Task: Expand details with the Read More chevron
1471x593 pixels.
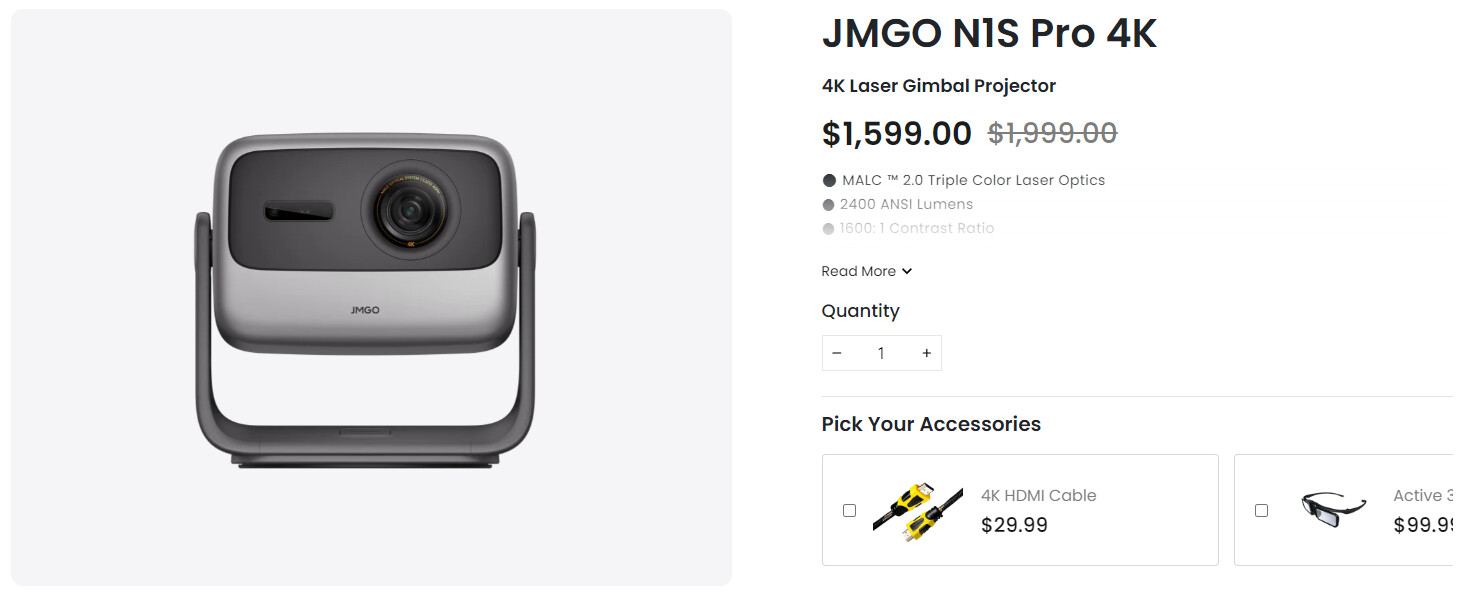Action: click(907, 272)
